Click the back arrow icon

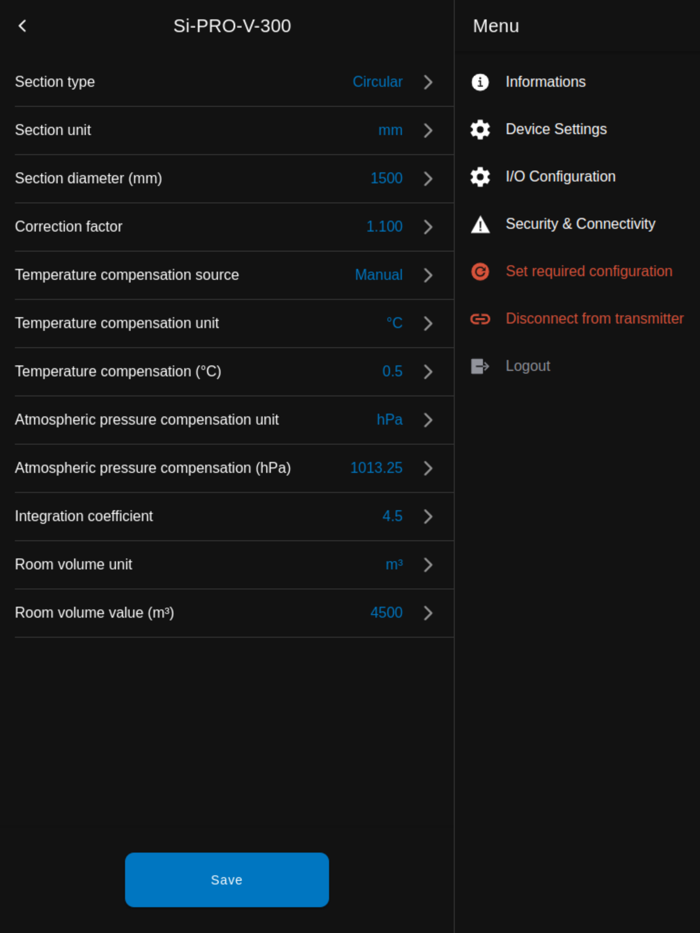pos(23,26)
